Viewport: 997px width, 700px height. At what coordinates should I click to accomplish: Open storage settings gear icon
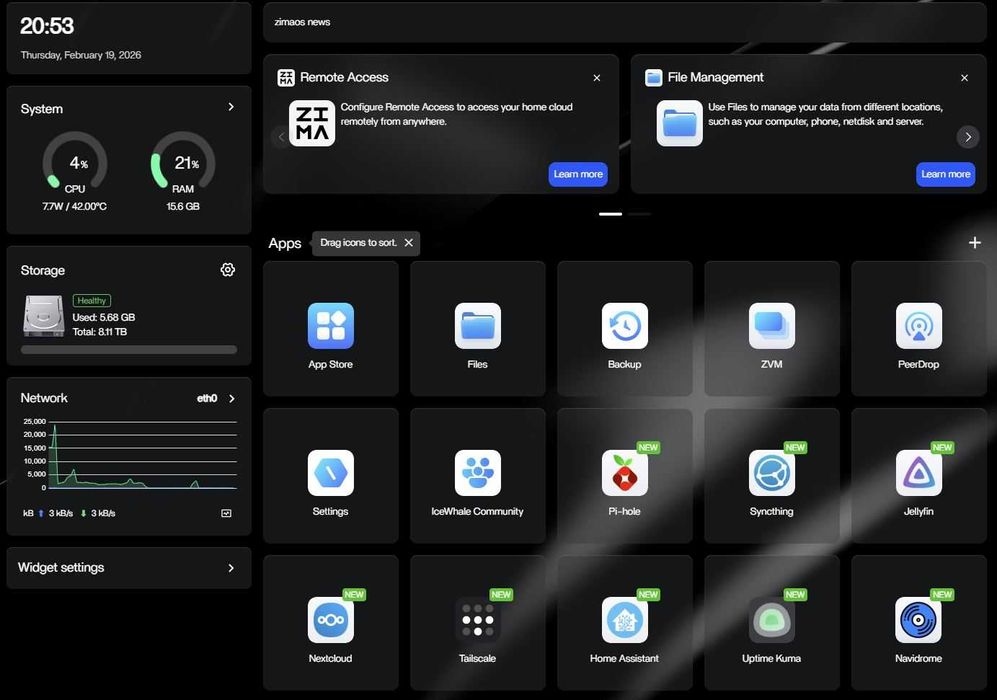click(228, 270)
